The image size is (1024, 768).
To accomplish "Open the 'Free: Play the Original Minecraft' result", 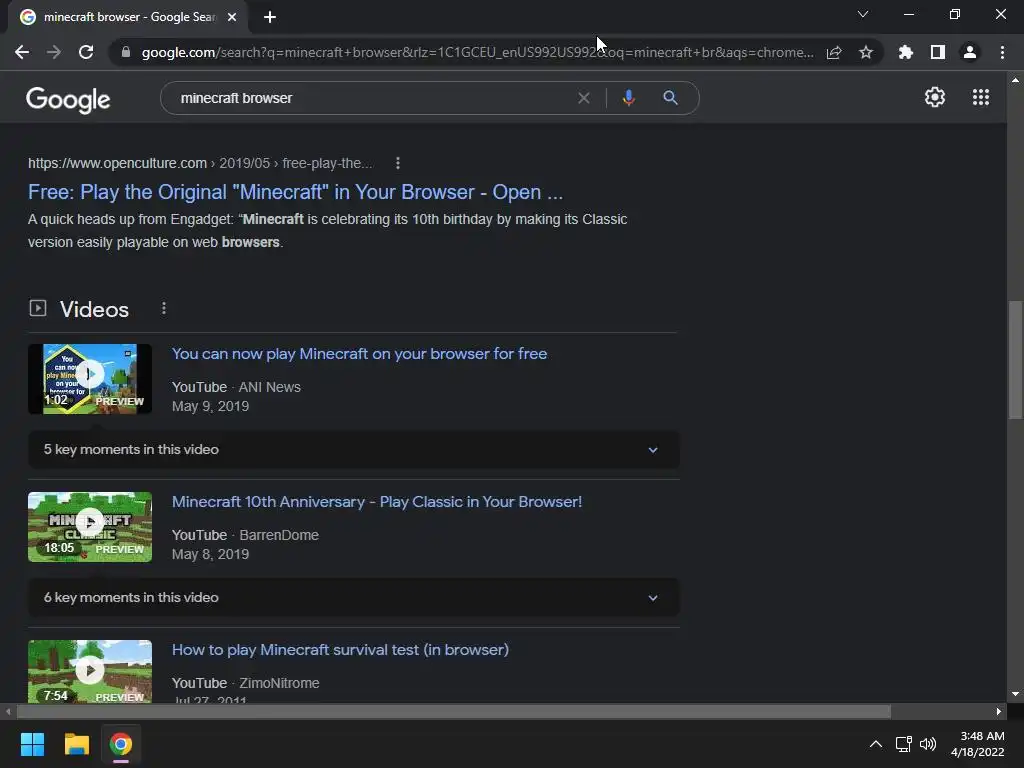I will pos(295,192).
